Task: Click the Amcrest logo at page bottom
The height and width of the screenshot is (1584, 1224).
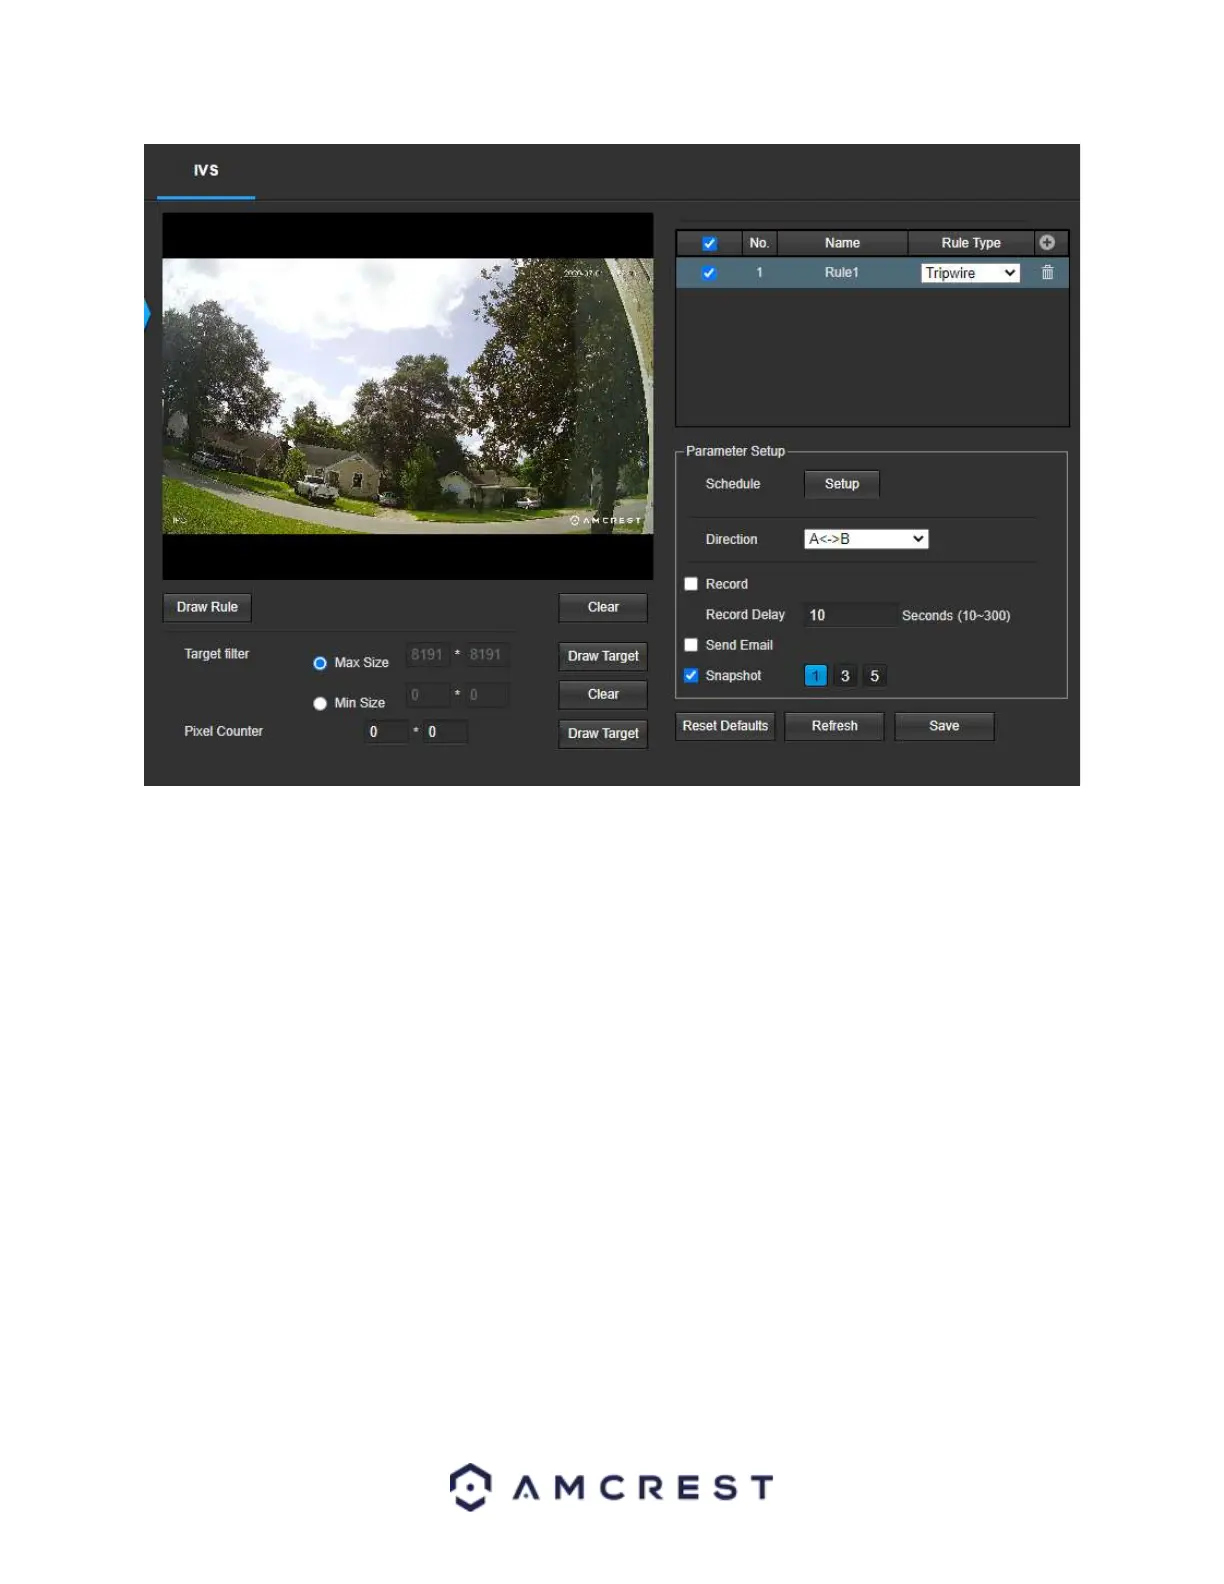Action: click(x=611, y=1487)
